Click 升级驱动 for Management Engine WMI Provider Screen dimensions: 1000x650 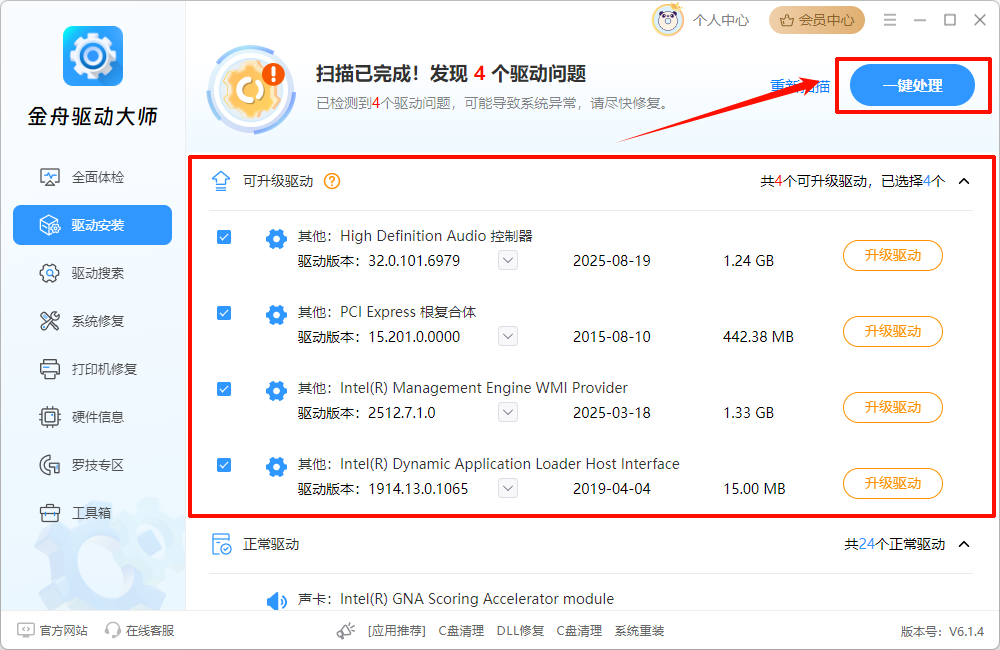click(892, 407)
